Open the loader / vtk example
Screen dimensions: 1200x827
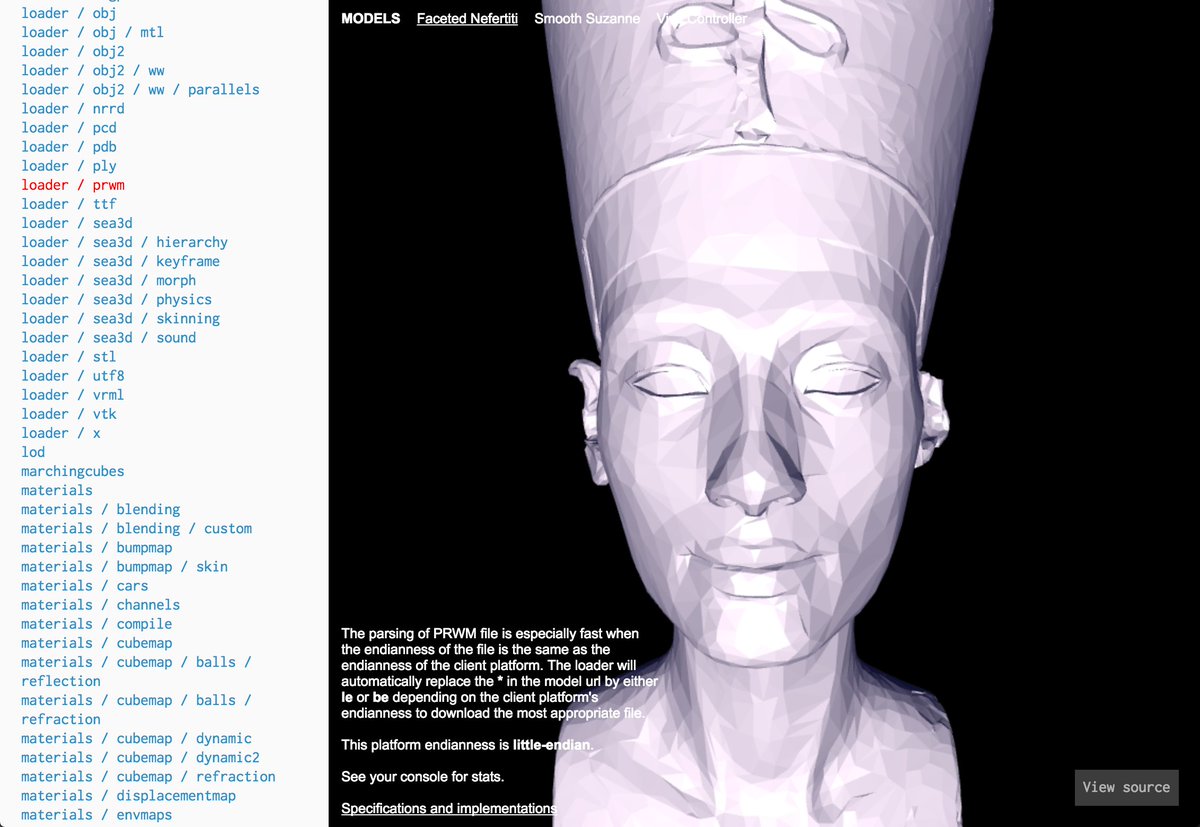[x=69, y=413]
